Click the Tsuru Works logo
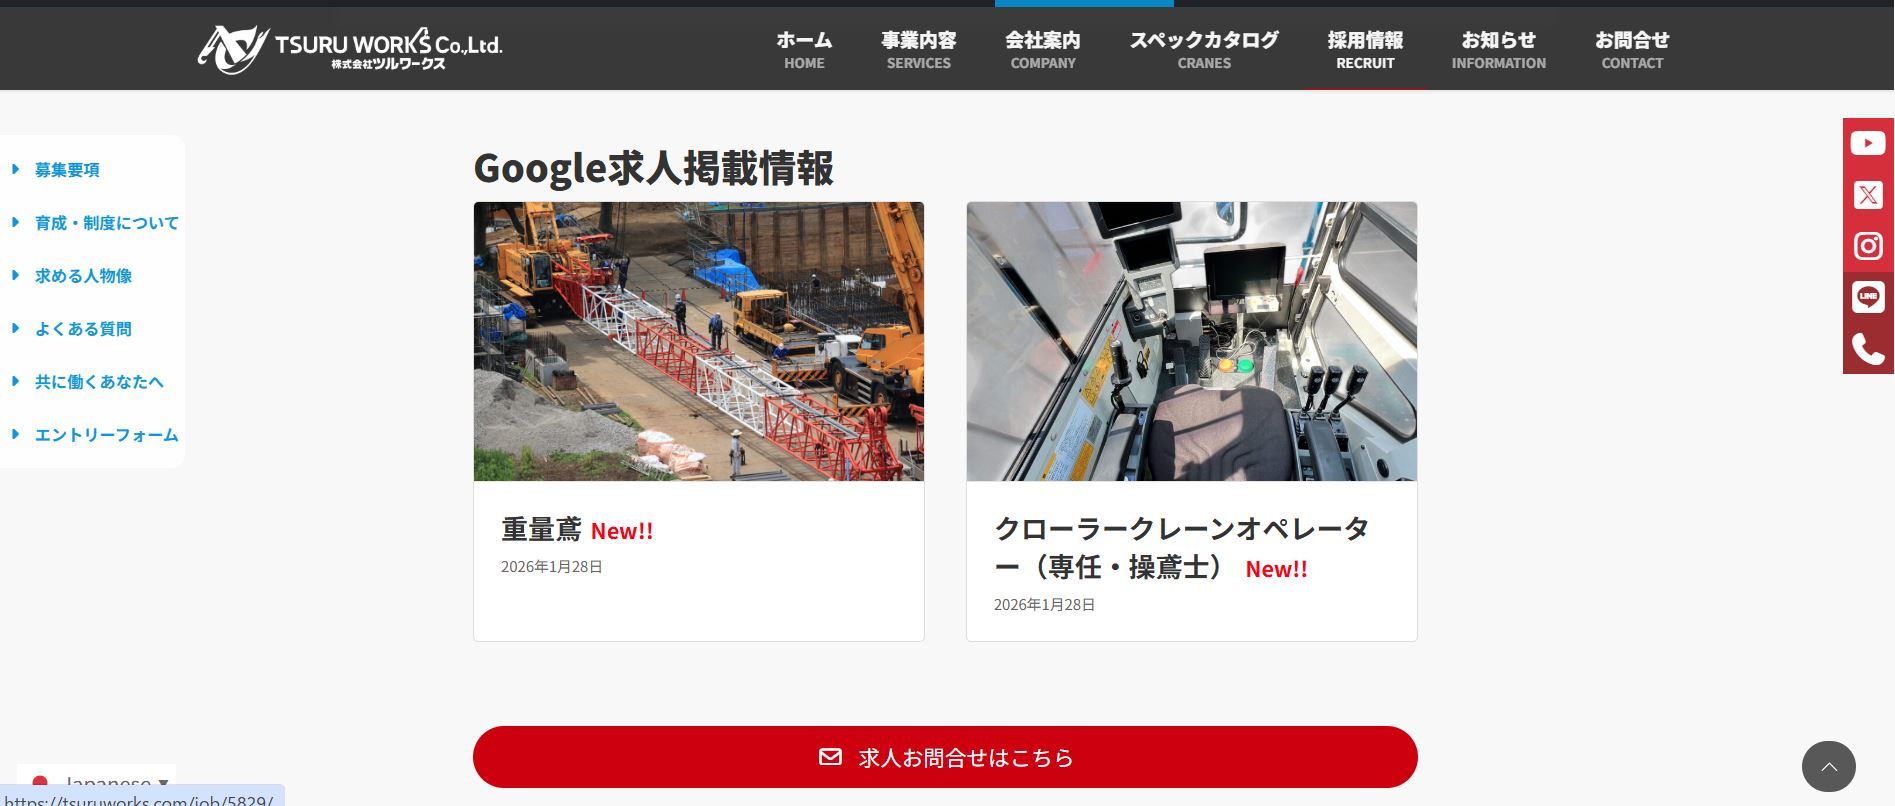 click(x=350, y=48)
